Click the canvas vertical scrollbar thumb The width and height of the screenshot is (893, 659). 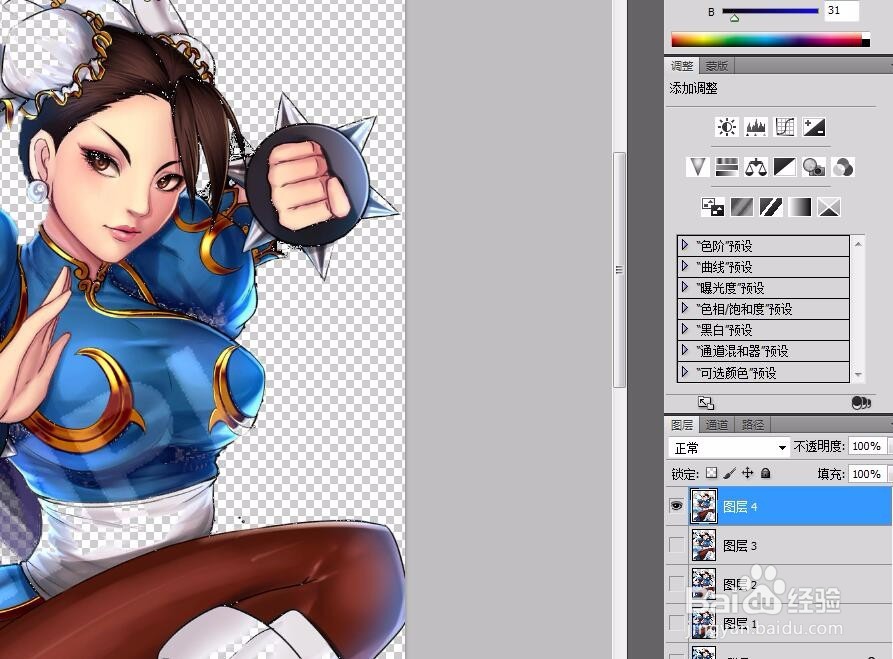[x=619, y=269]
